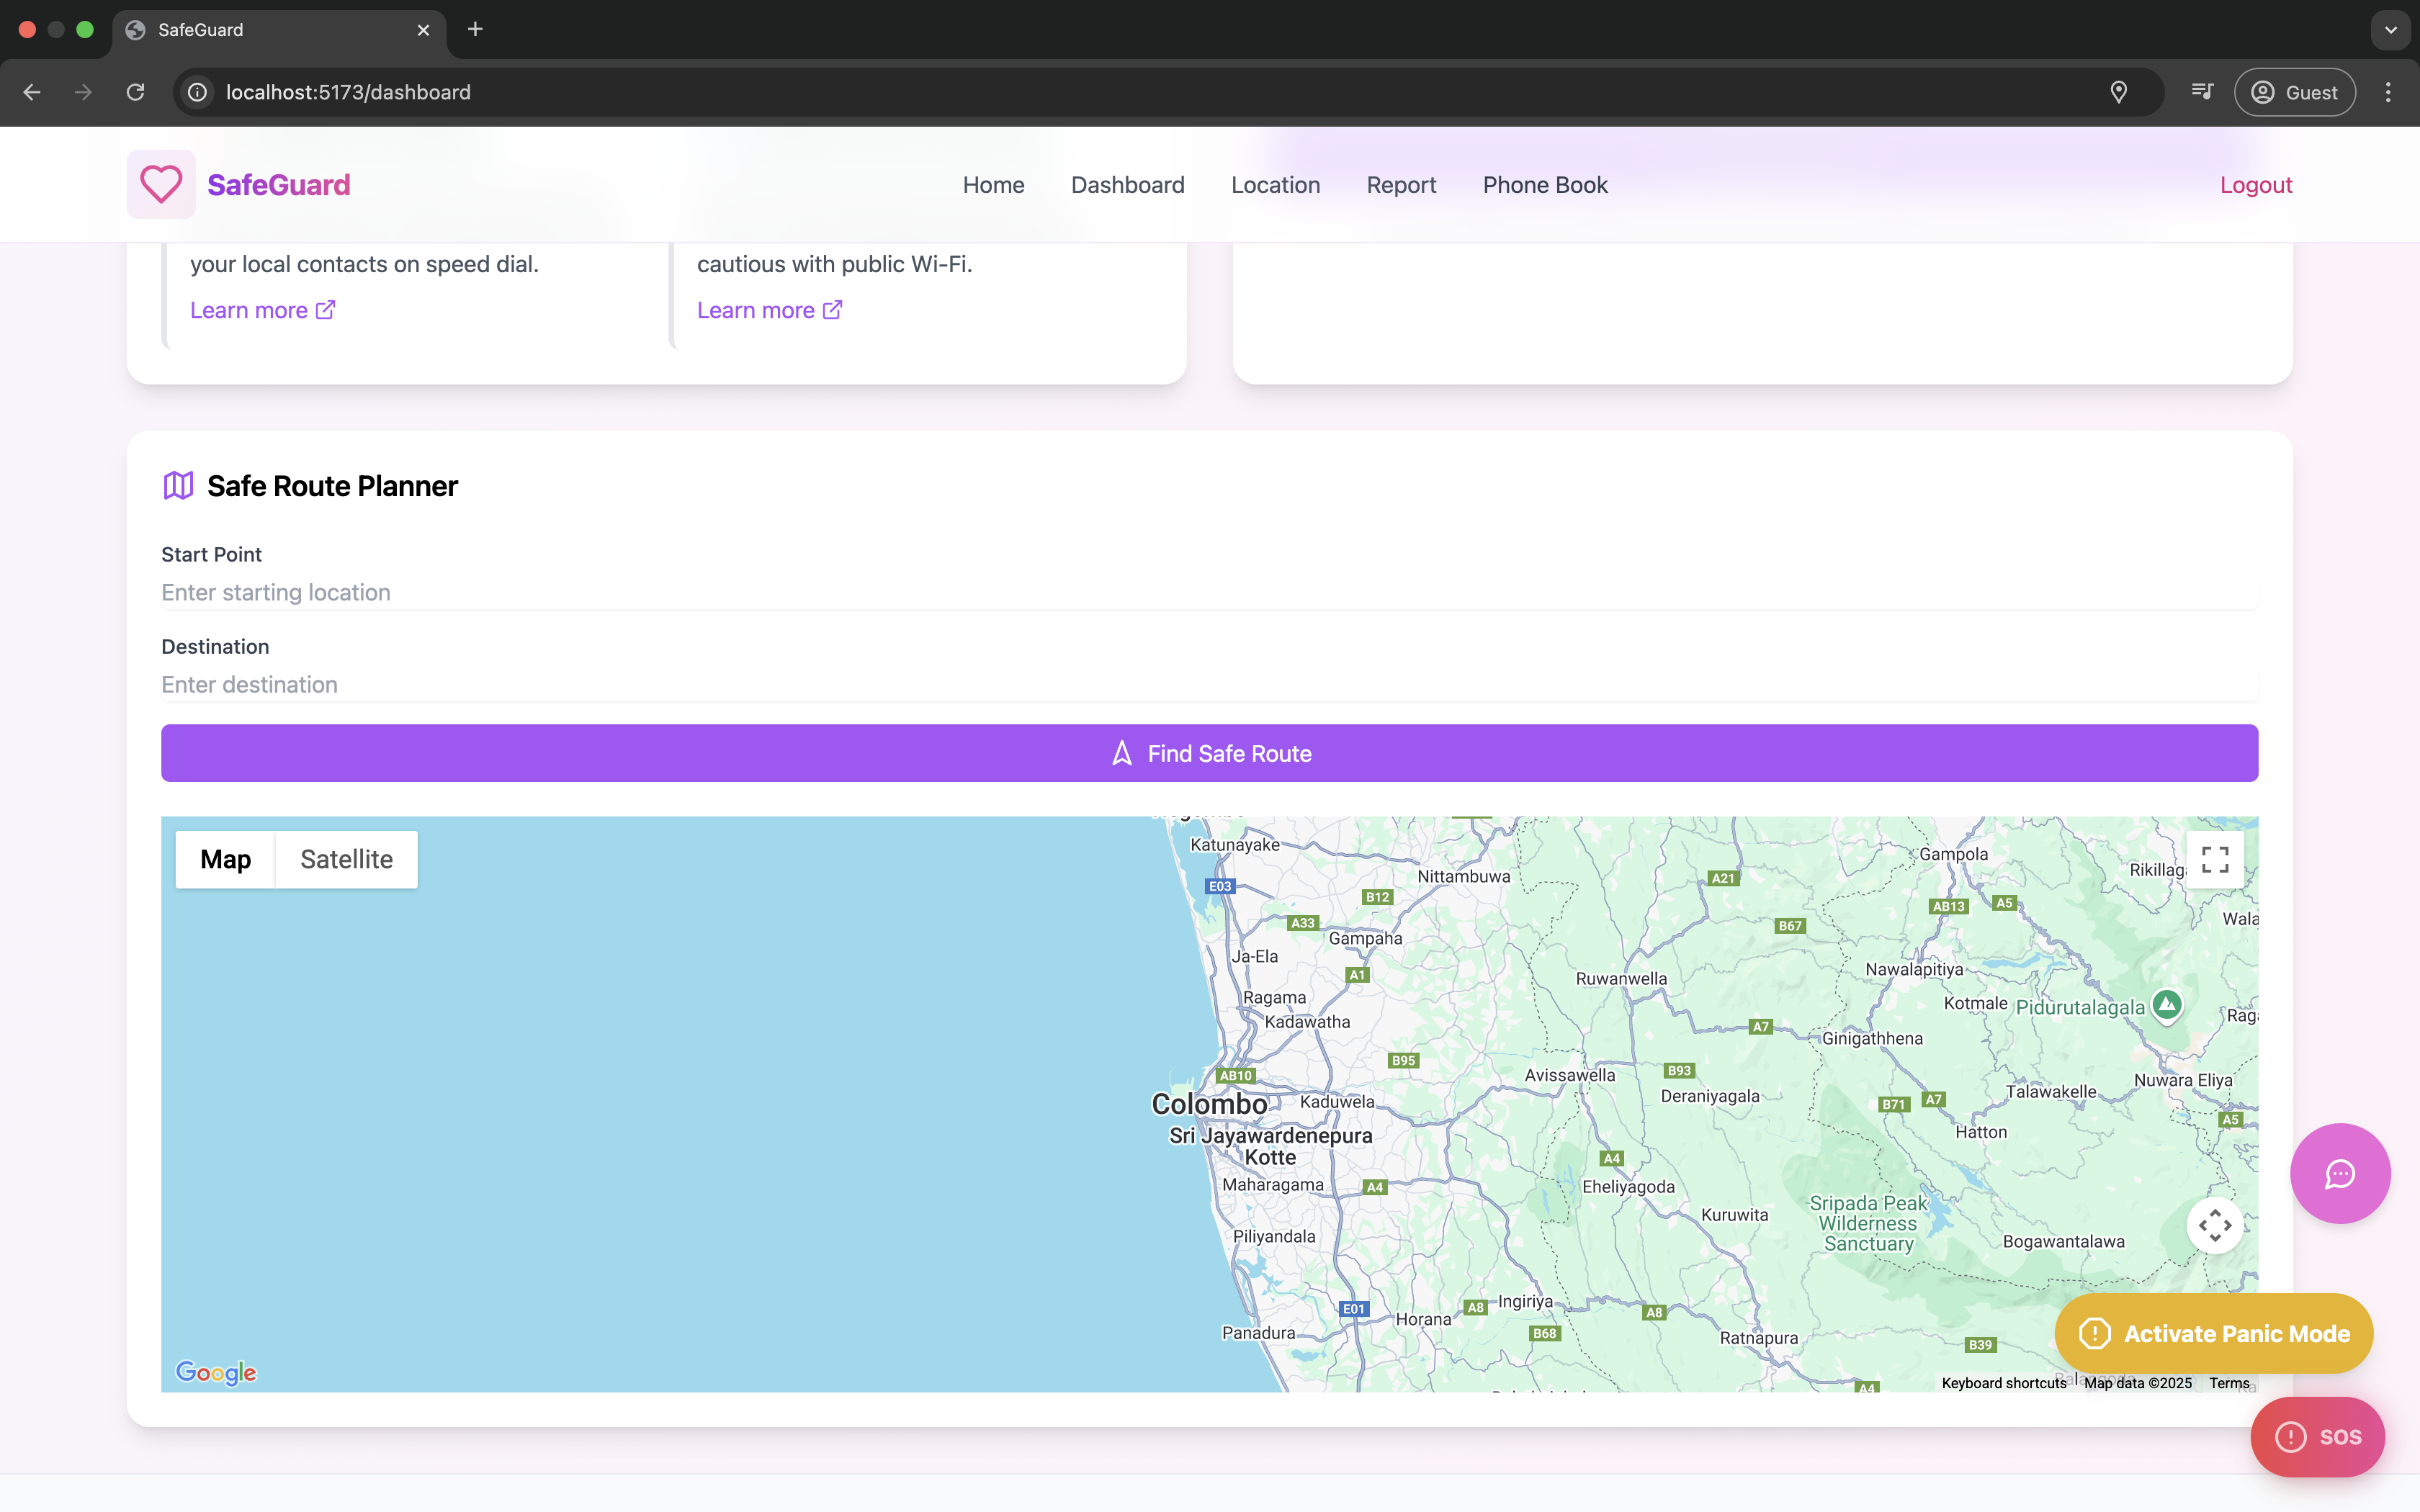Image resolution: width=2420 pixels, height=1512 pixels.
Task: Click the map camera pan control
Action: coord(2214,1225)
